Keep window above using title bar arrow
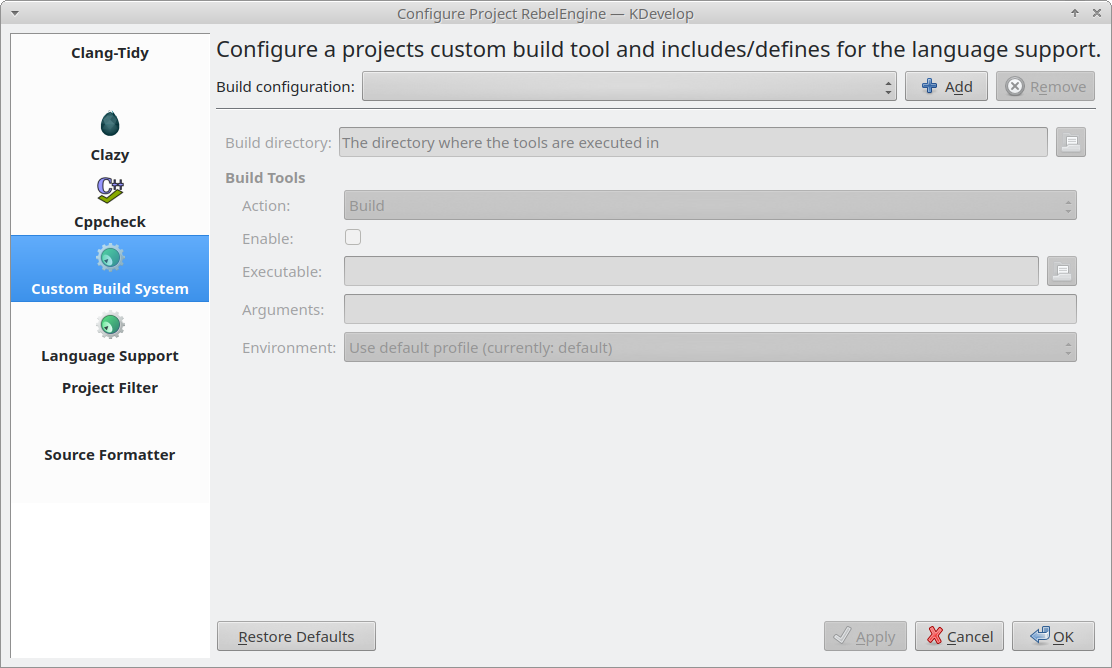The width and height of the screenshot is (1112, 668). click(1075, 13)
